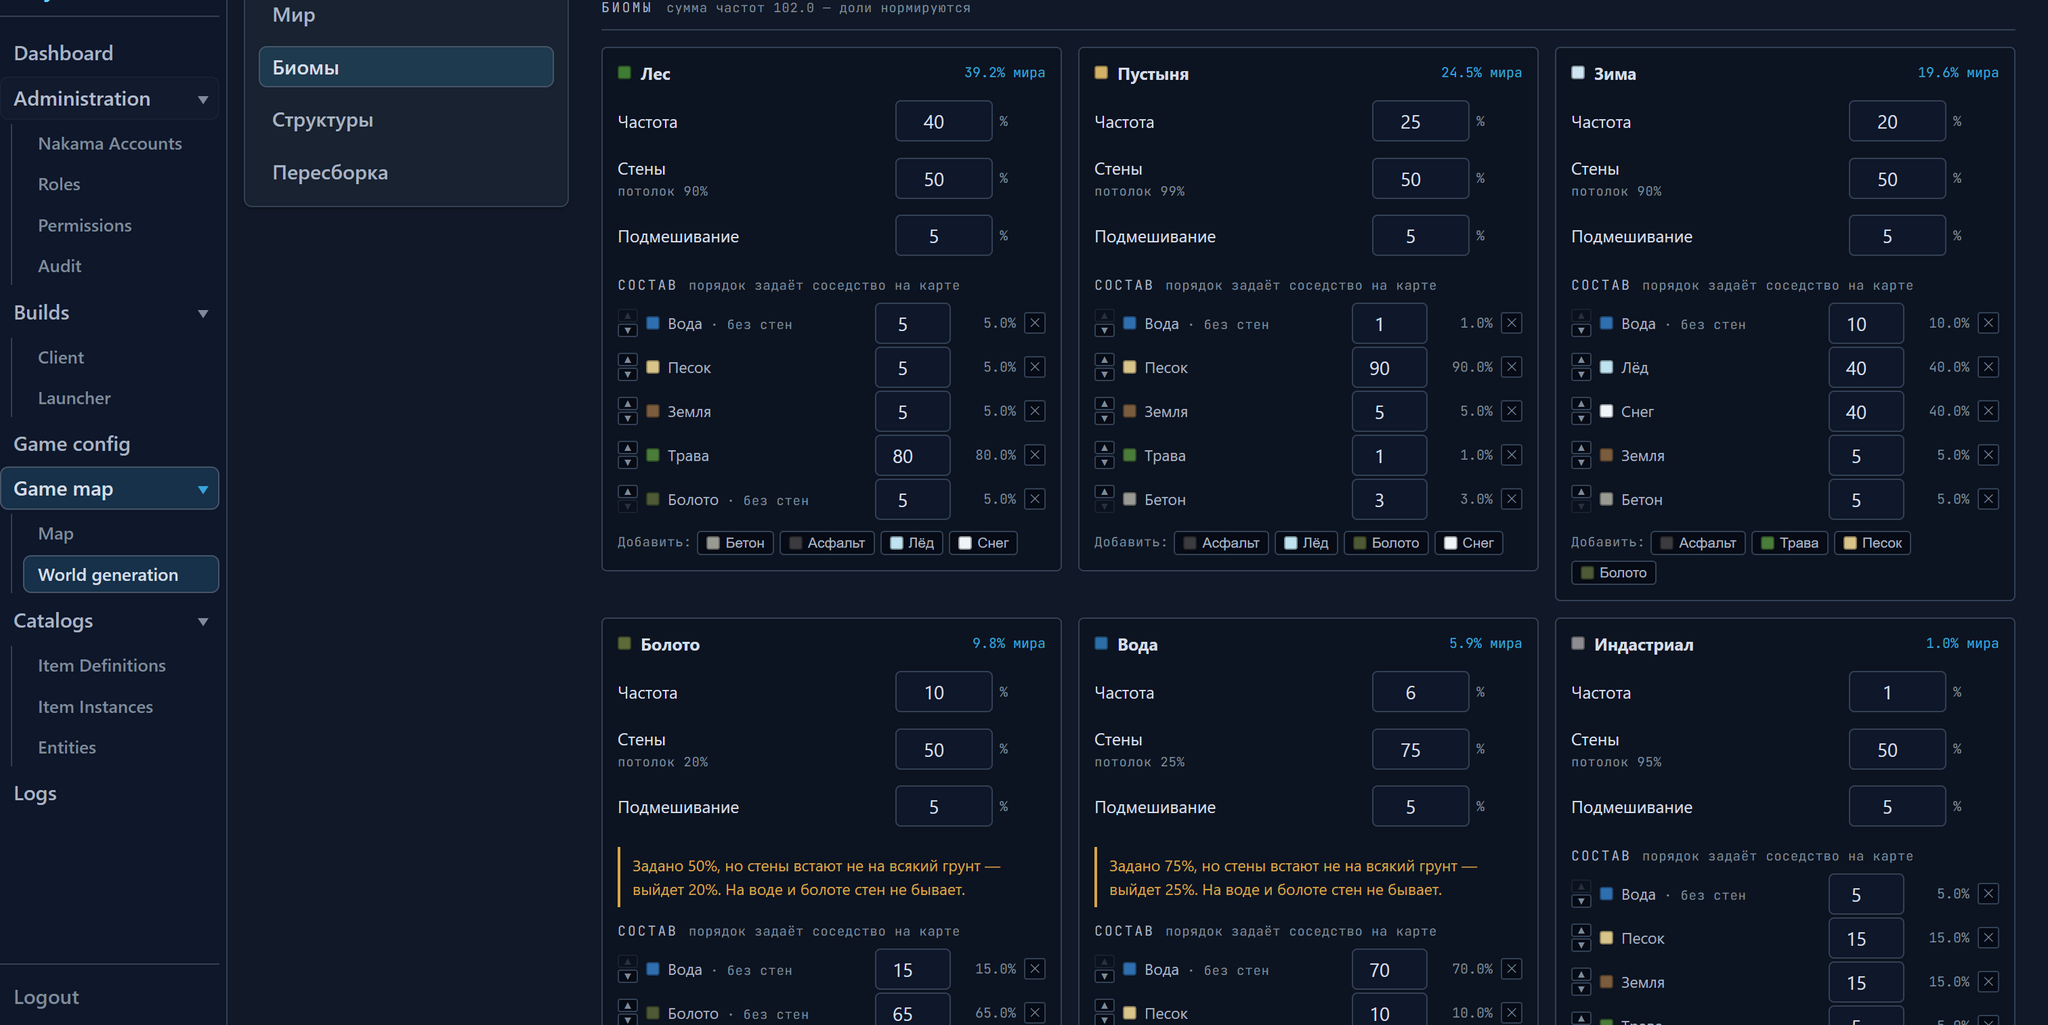The image size is (2048, 1025).
Task: Remove Песок from the Пустыня composition
Action: click(x=1512, y=367)
